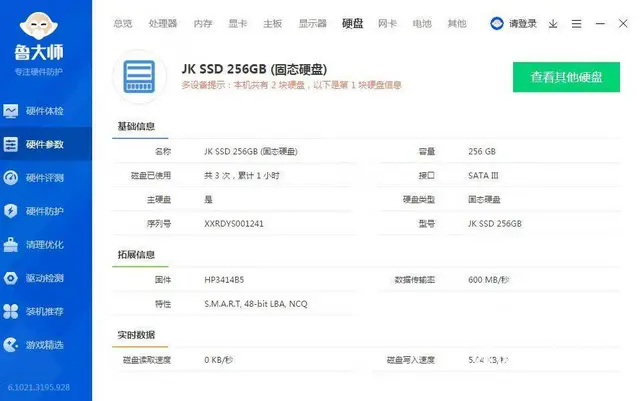
Task: Click the model value JK SSD 256GB
Action: [x=495, y=224]
